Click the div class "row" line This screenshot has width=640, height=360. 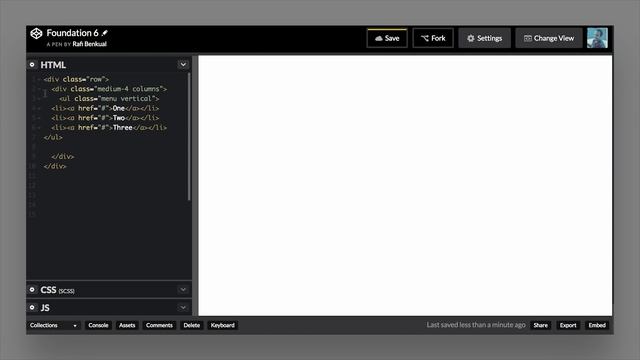[76, 79]
